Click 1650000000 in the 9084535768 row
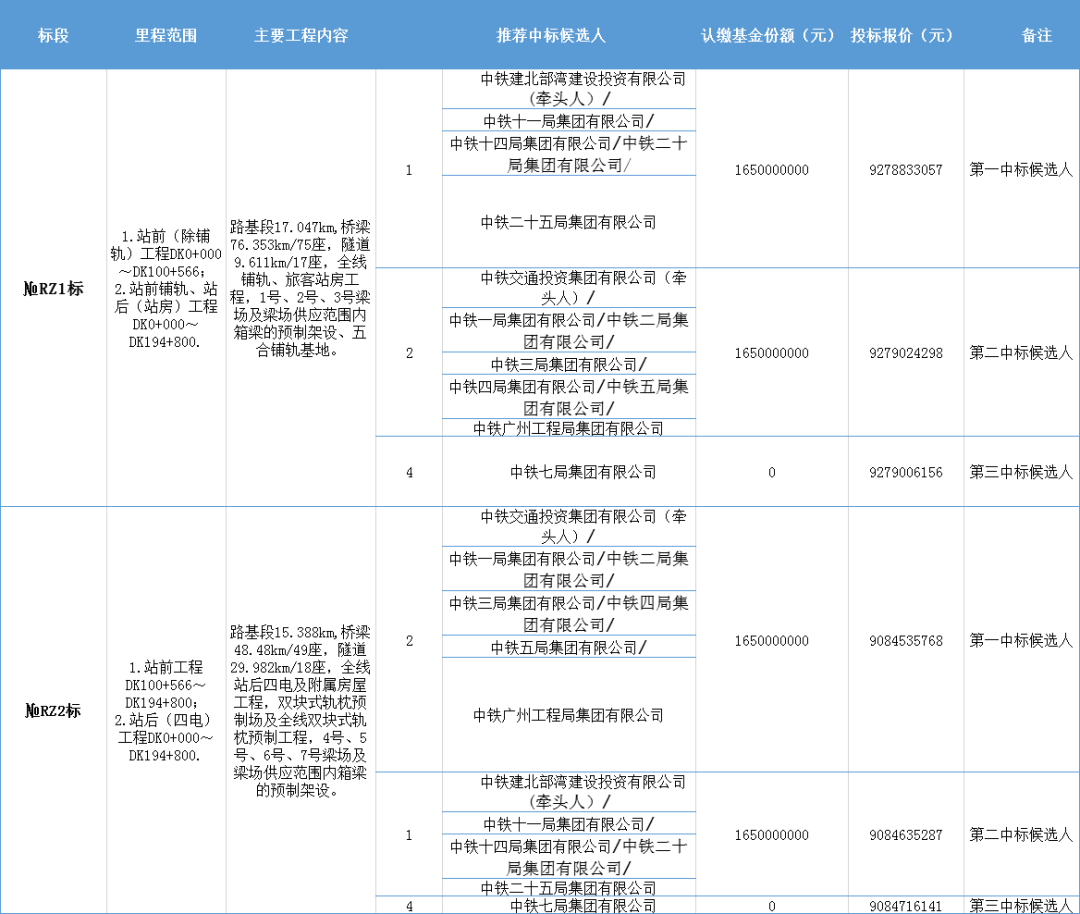This screenshot has width=1080, height=914. (x=771, y=641)
